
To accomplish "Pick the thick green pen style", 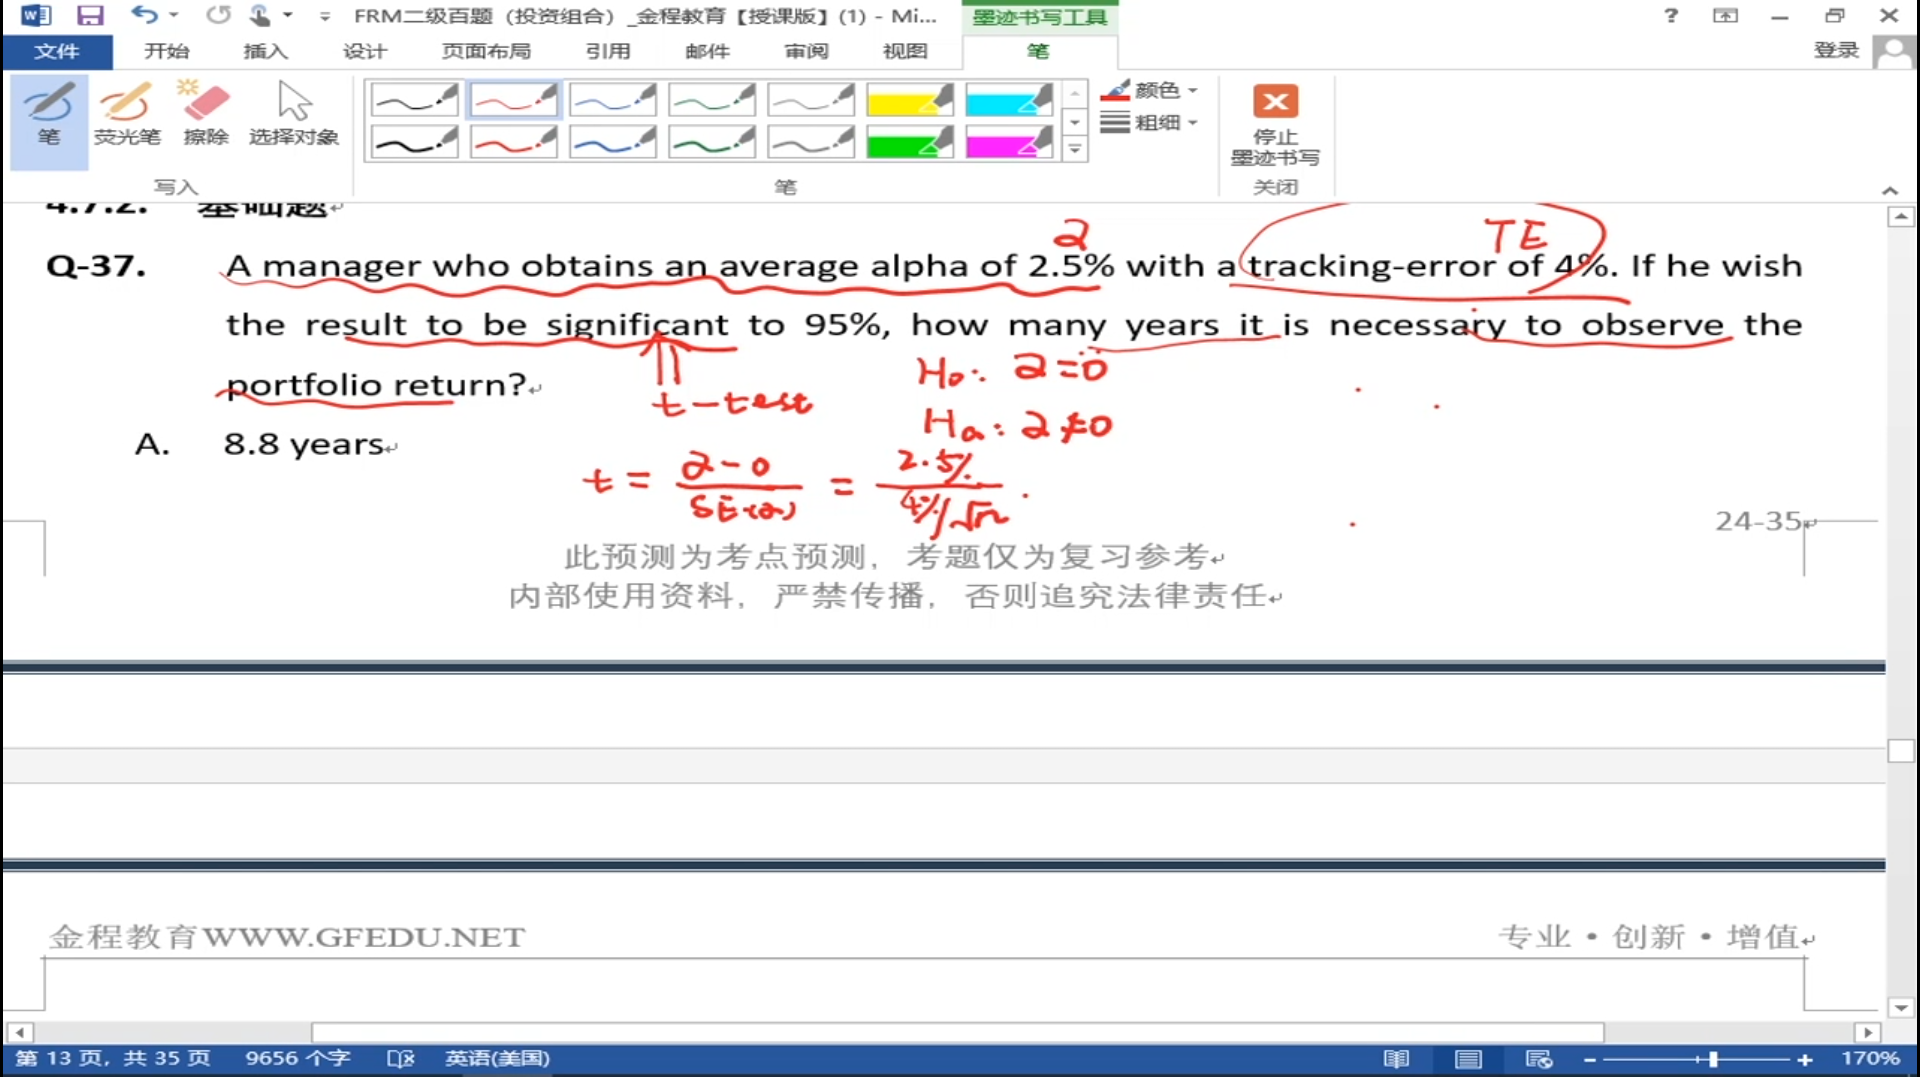I will 711,141.
